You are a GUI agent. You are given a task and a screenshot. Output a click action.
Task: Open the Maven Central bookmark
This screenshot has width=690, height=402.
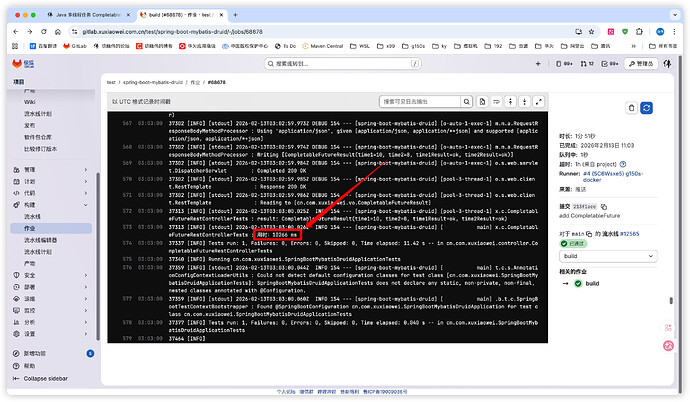323,46
